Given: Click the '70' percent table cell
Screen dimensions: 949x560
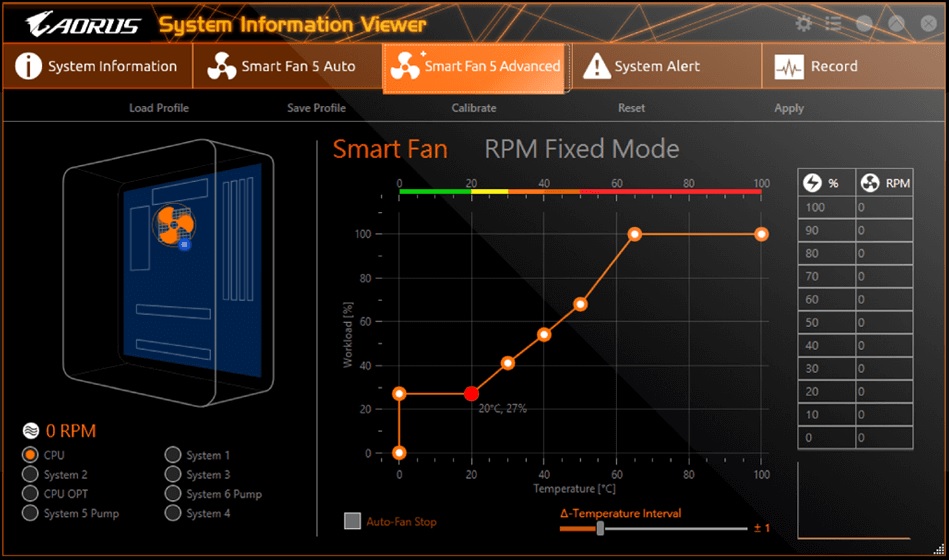Looking at the screenshot, I should (827, 277).
